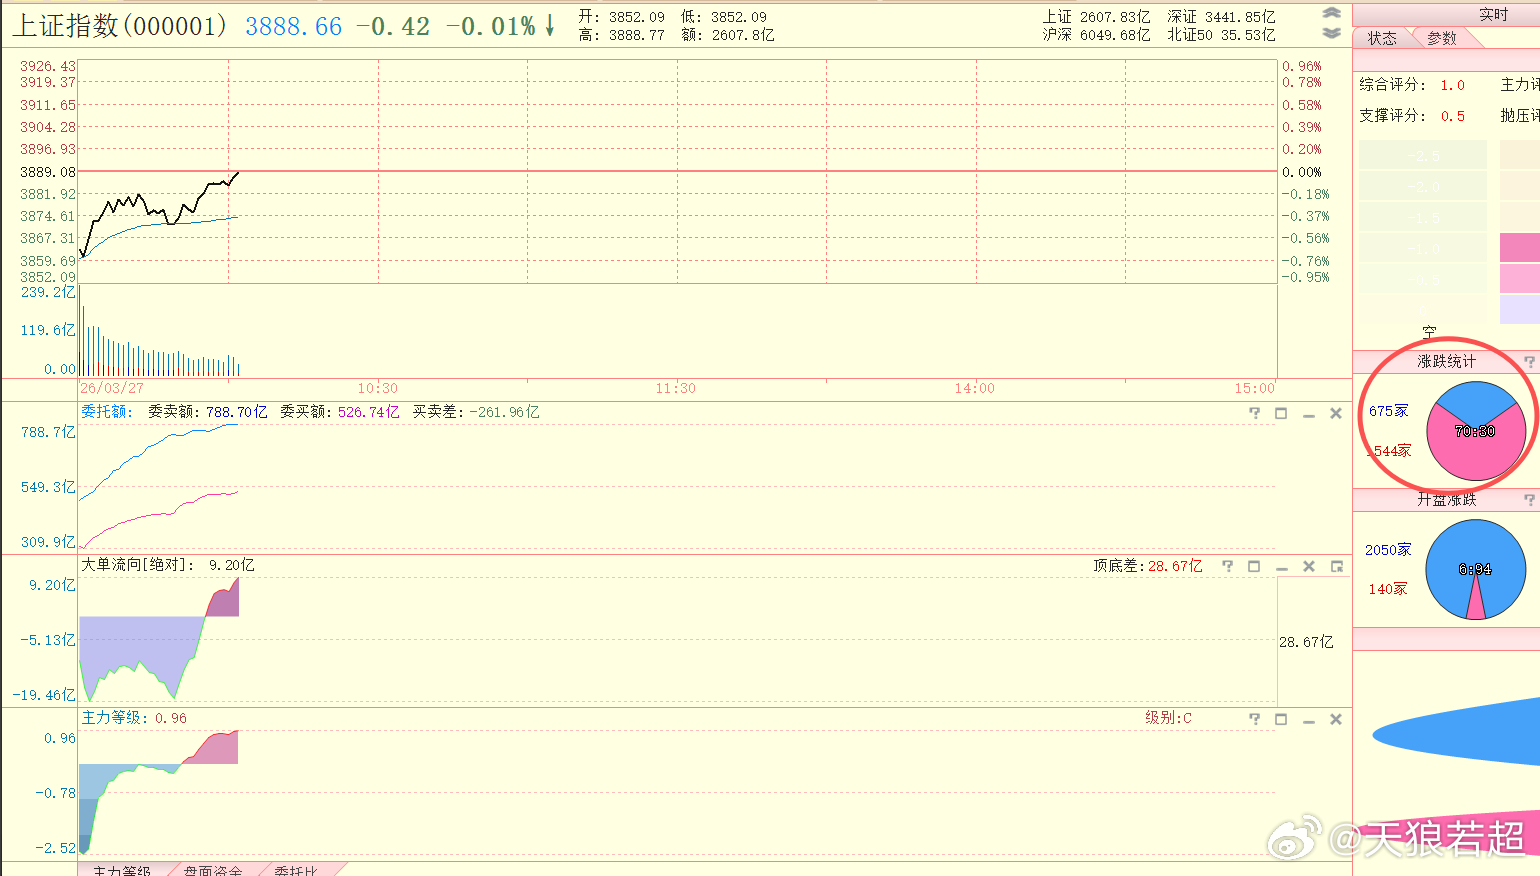
Task: Click the 顶底差:28.67亿 value
Action: click(x=1148, y=566)
